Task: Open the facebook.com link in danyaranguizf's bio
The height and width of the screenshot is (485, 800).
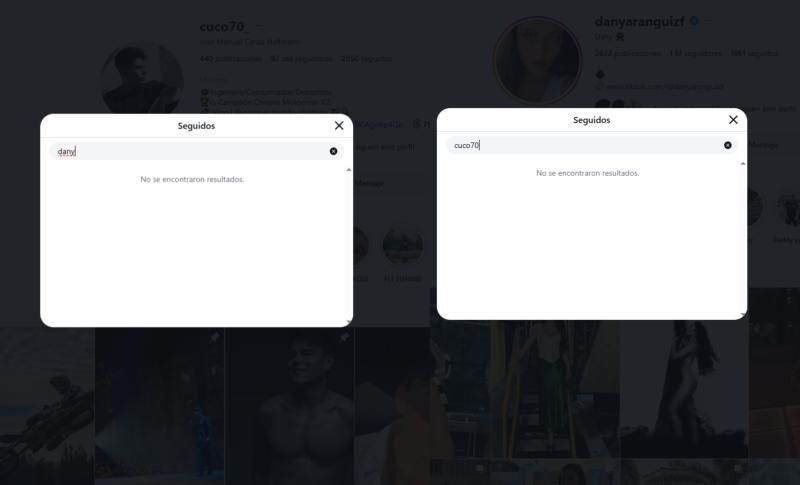Action: pos(665,86)
